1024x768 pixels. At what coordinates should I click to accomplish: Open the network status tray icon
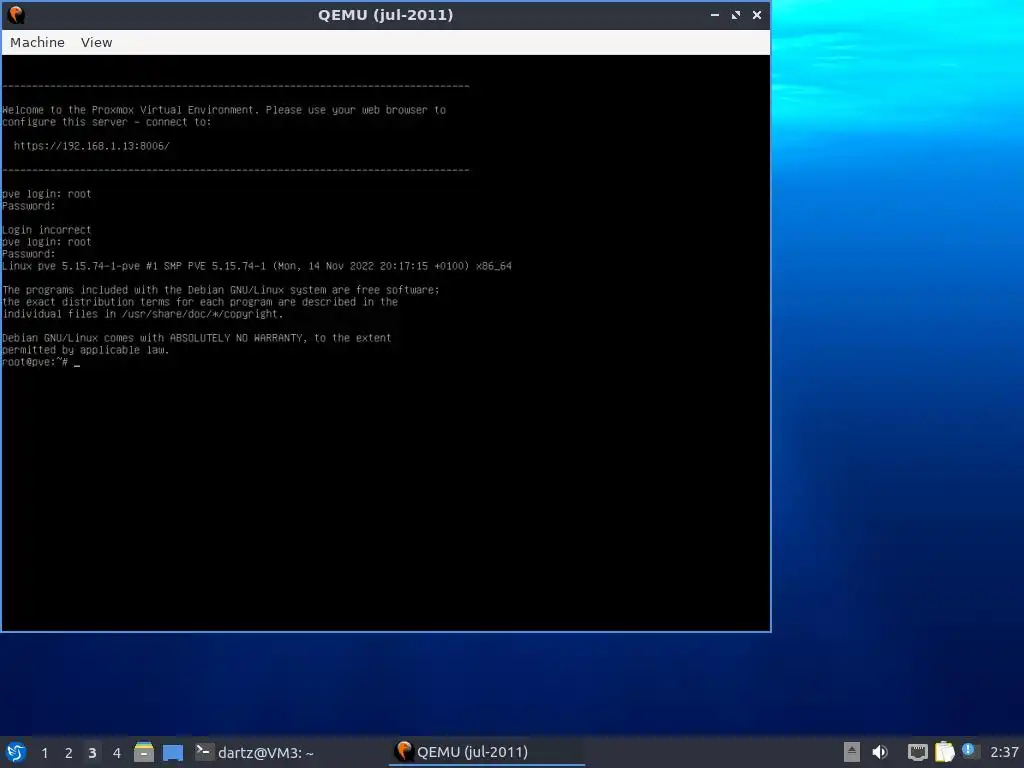918,752
